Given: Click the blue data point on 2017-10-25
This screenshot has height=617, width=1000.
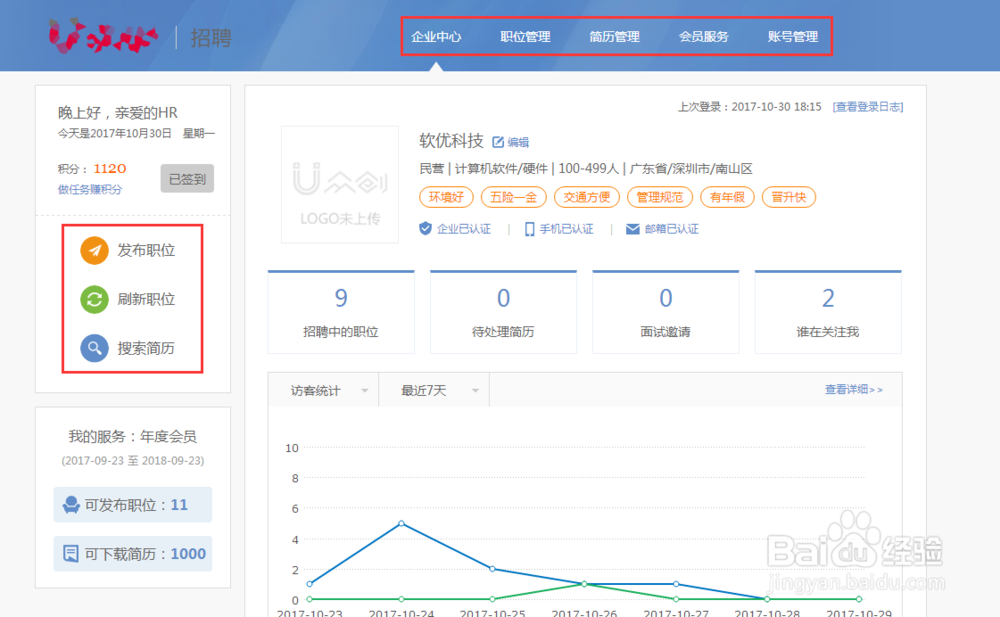Looking at the screenshot, I should (492, 569).
